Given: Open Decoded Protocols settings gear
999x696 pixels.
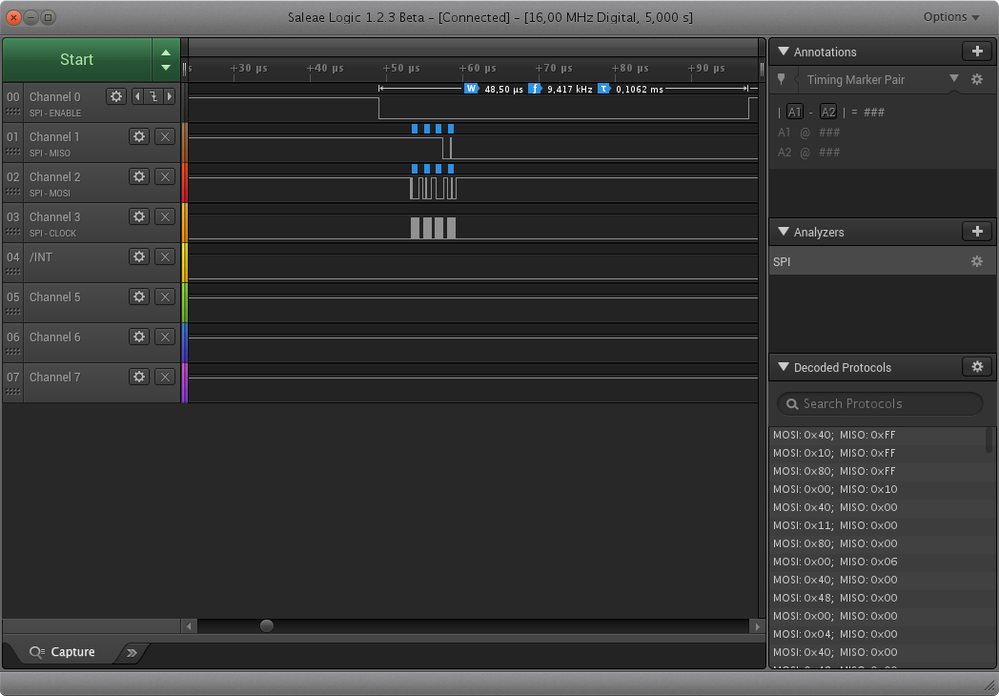Looking at the screenshot, I should tap(977, 367).
